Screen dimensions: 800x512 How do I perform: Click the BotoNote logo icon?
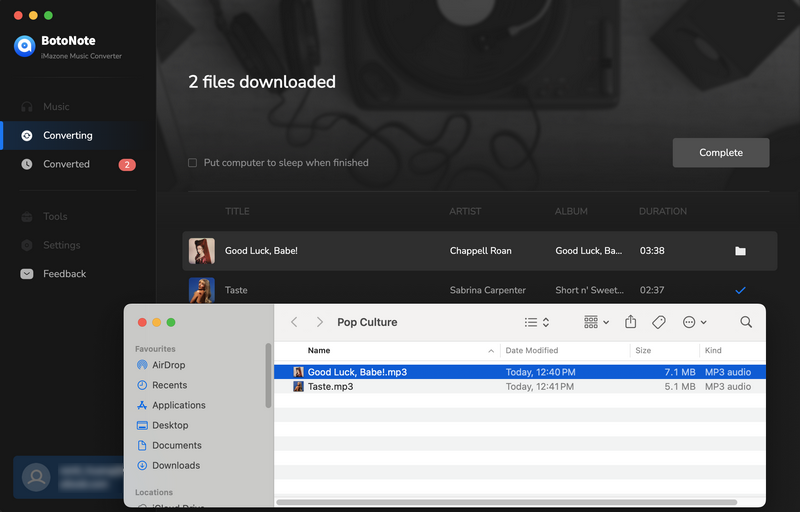point(24,46)
